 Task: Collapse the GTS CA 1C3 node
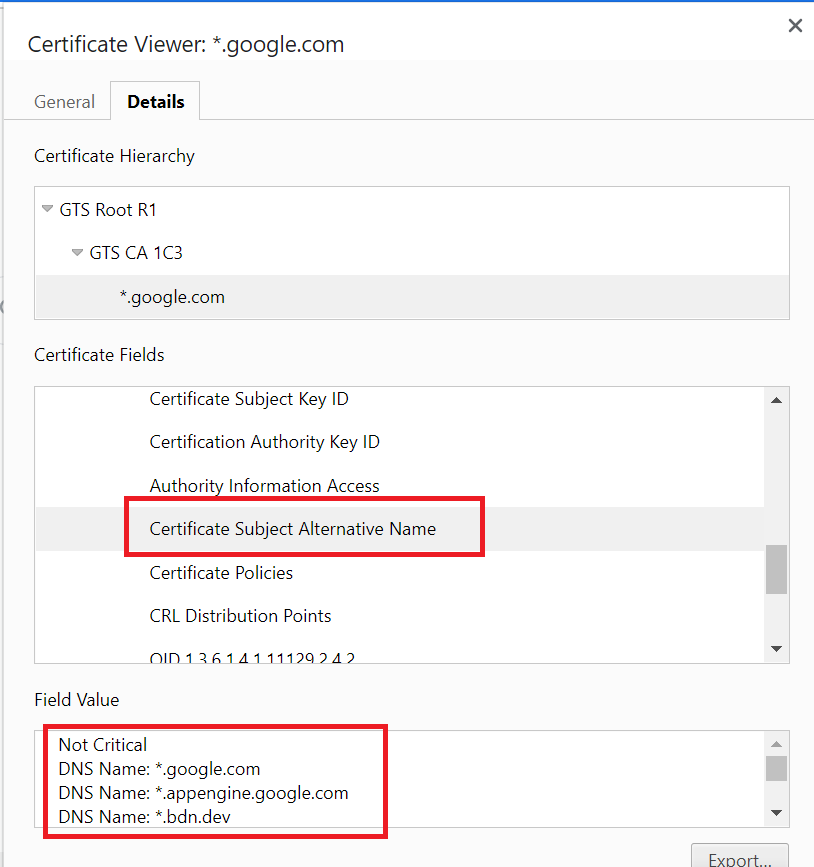pos(77,253)
